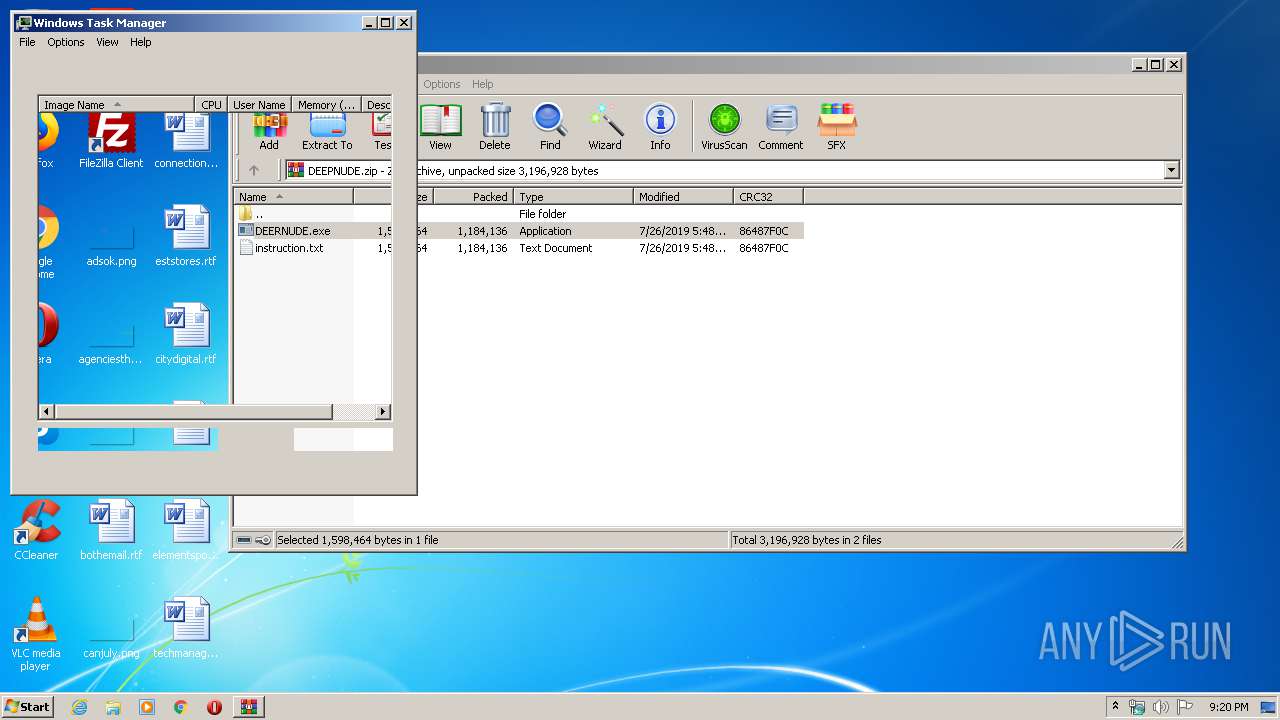Run VirusScan on the archive
The image size is (1280, 720).
click(x=724, y=127)
